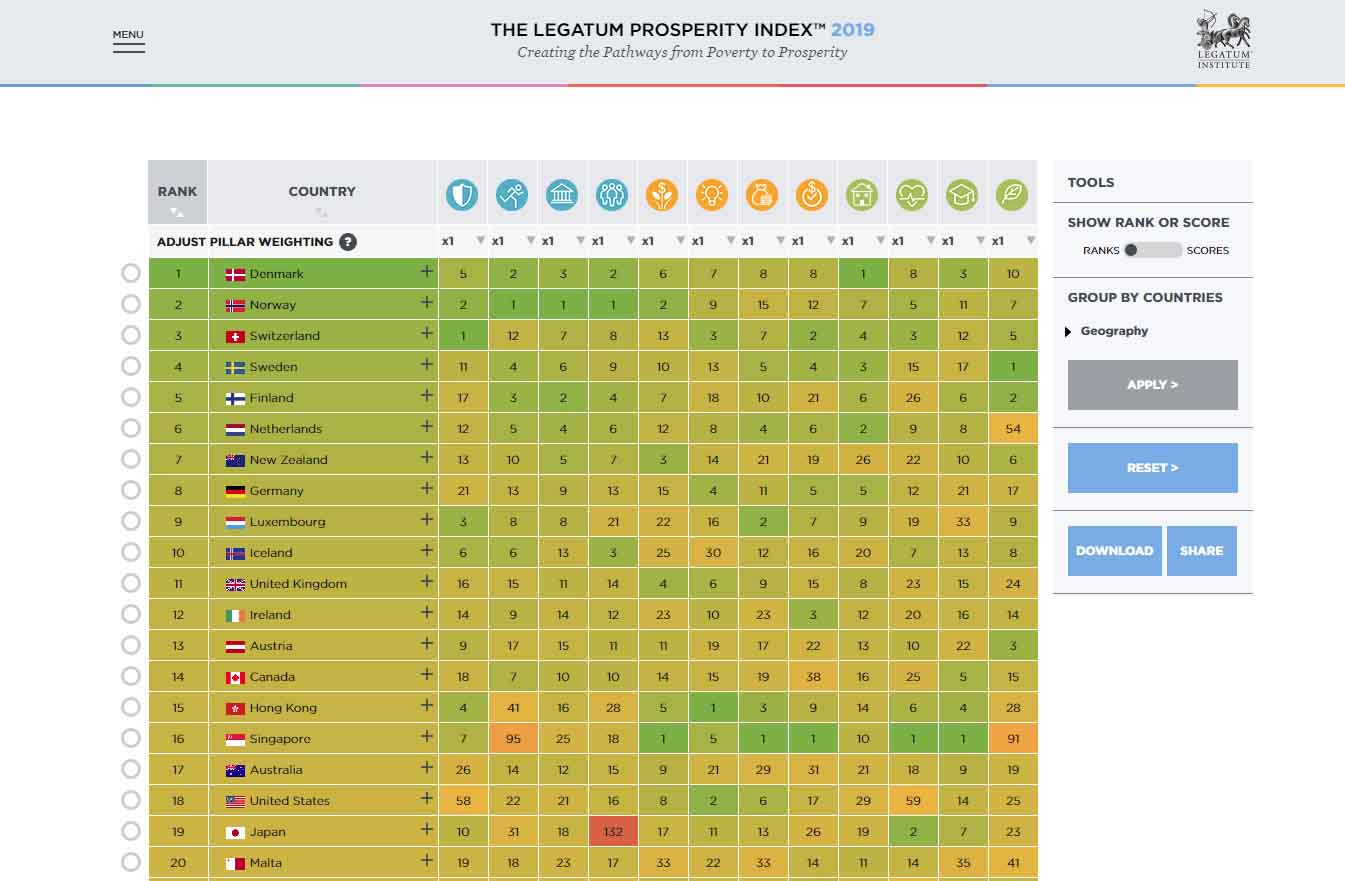Open the x1 weighting dropdown under the lightbulb icon
The width and height of the screenshot is (1345, 881).
713,241
